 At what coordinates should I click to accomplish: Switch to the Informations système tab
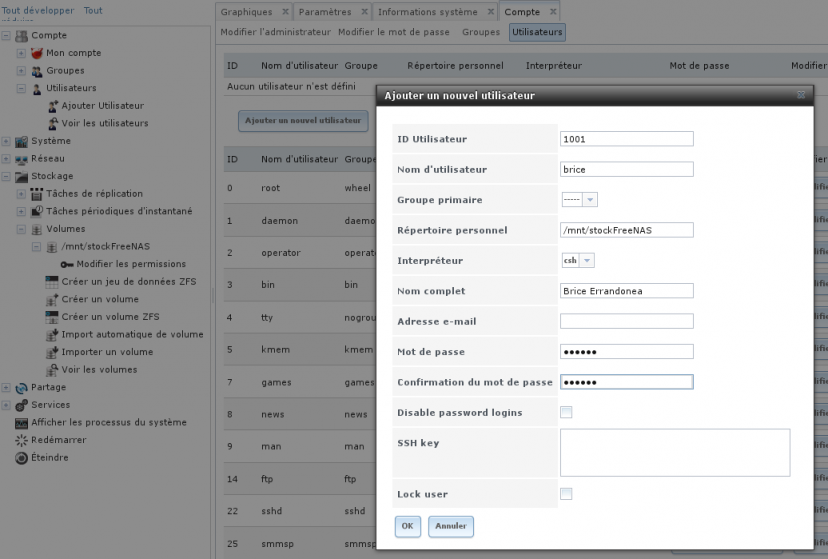[x=427, y=12]
